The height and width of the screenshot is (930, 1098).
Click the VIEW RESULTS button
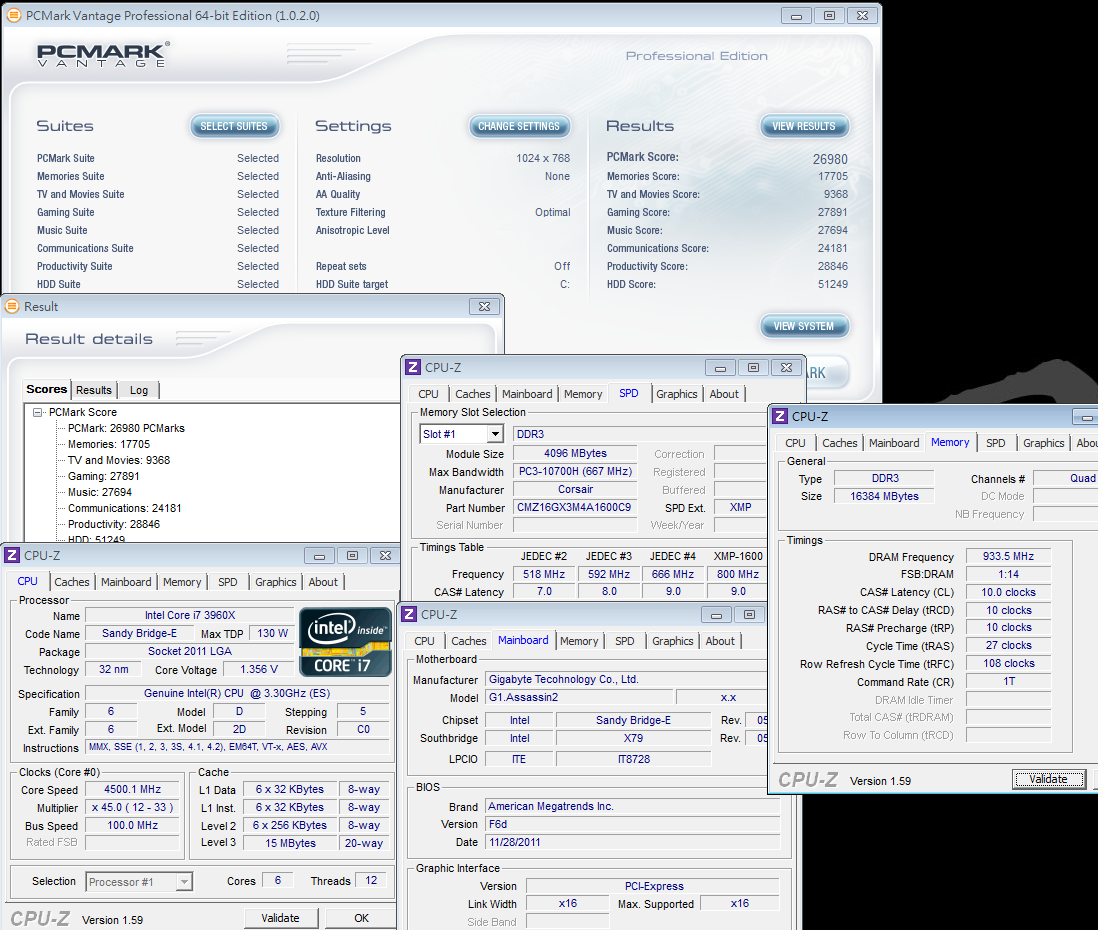coord(804,126)
